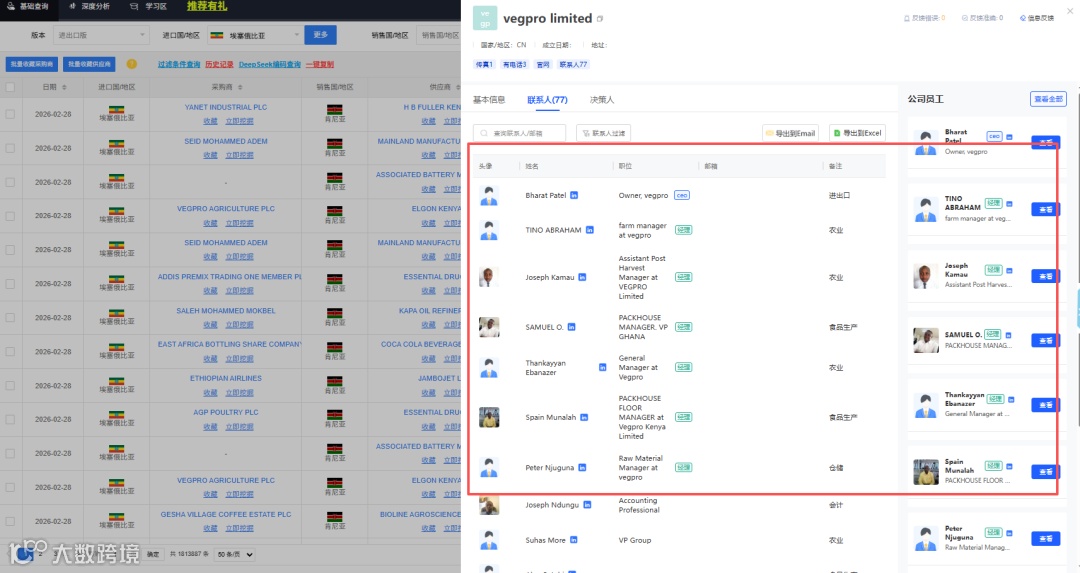Click LinkedIn icon on Joseph Kamau's employee card

coord(1010,271)
